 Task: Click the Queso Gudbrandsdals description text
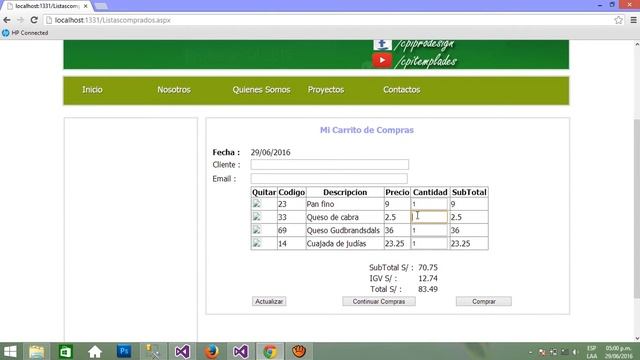[343, 230]
